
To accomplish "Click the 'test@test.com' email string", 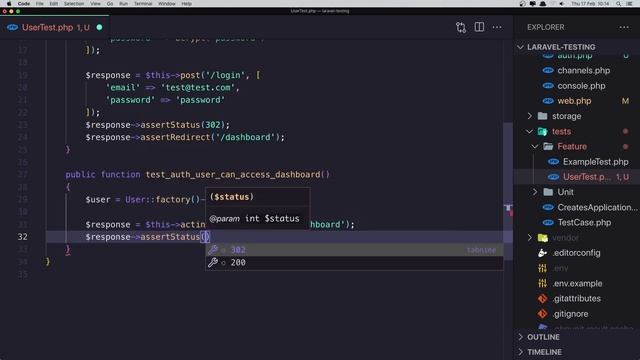I will coord(198,88).
